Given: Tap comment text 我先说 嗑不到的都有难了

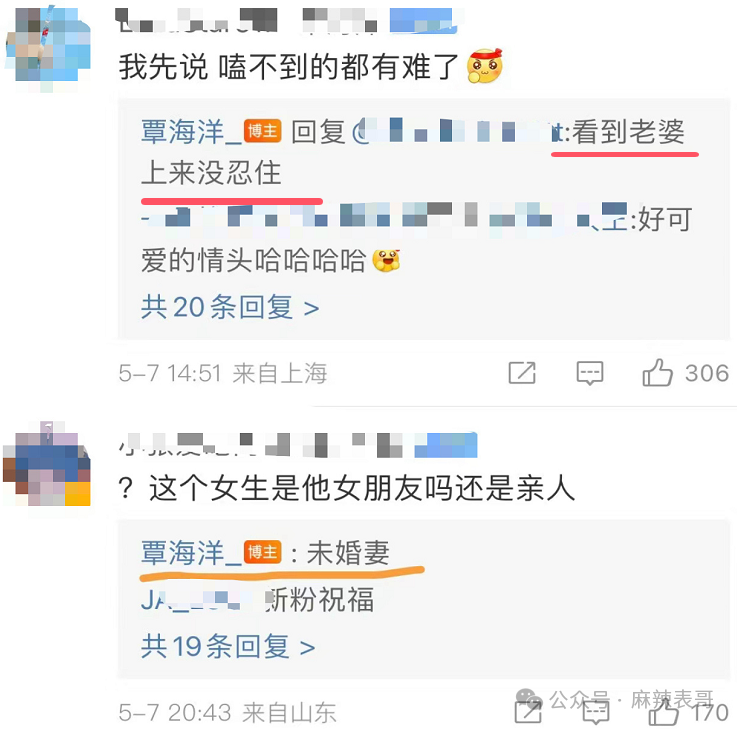Looking at the screenshot, I should [289, 67].
